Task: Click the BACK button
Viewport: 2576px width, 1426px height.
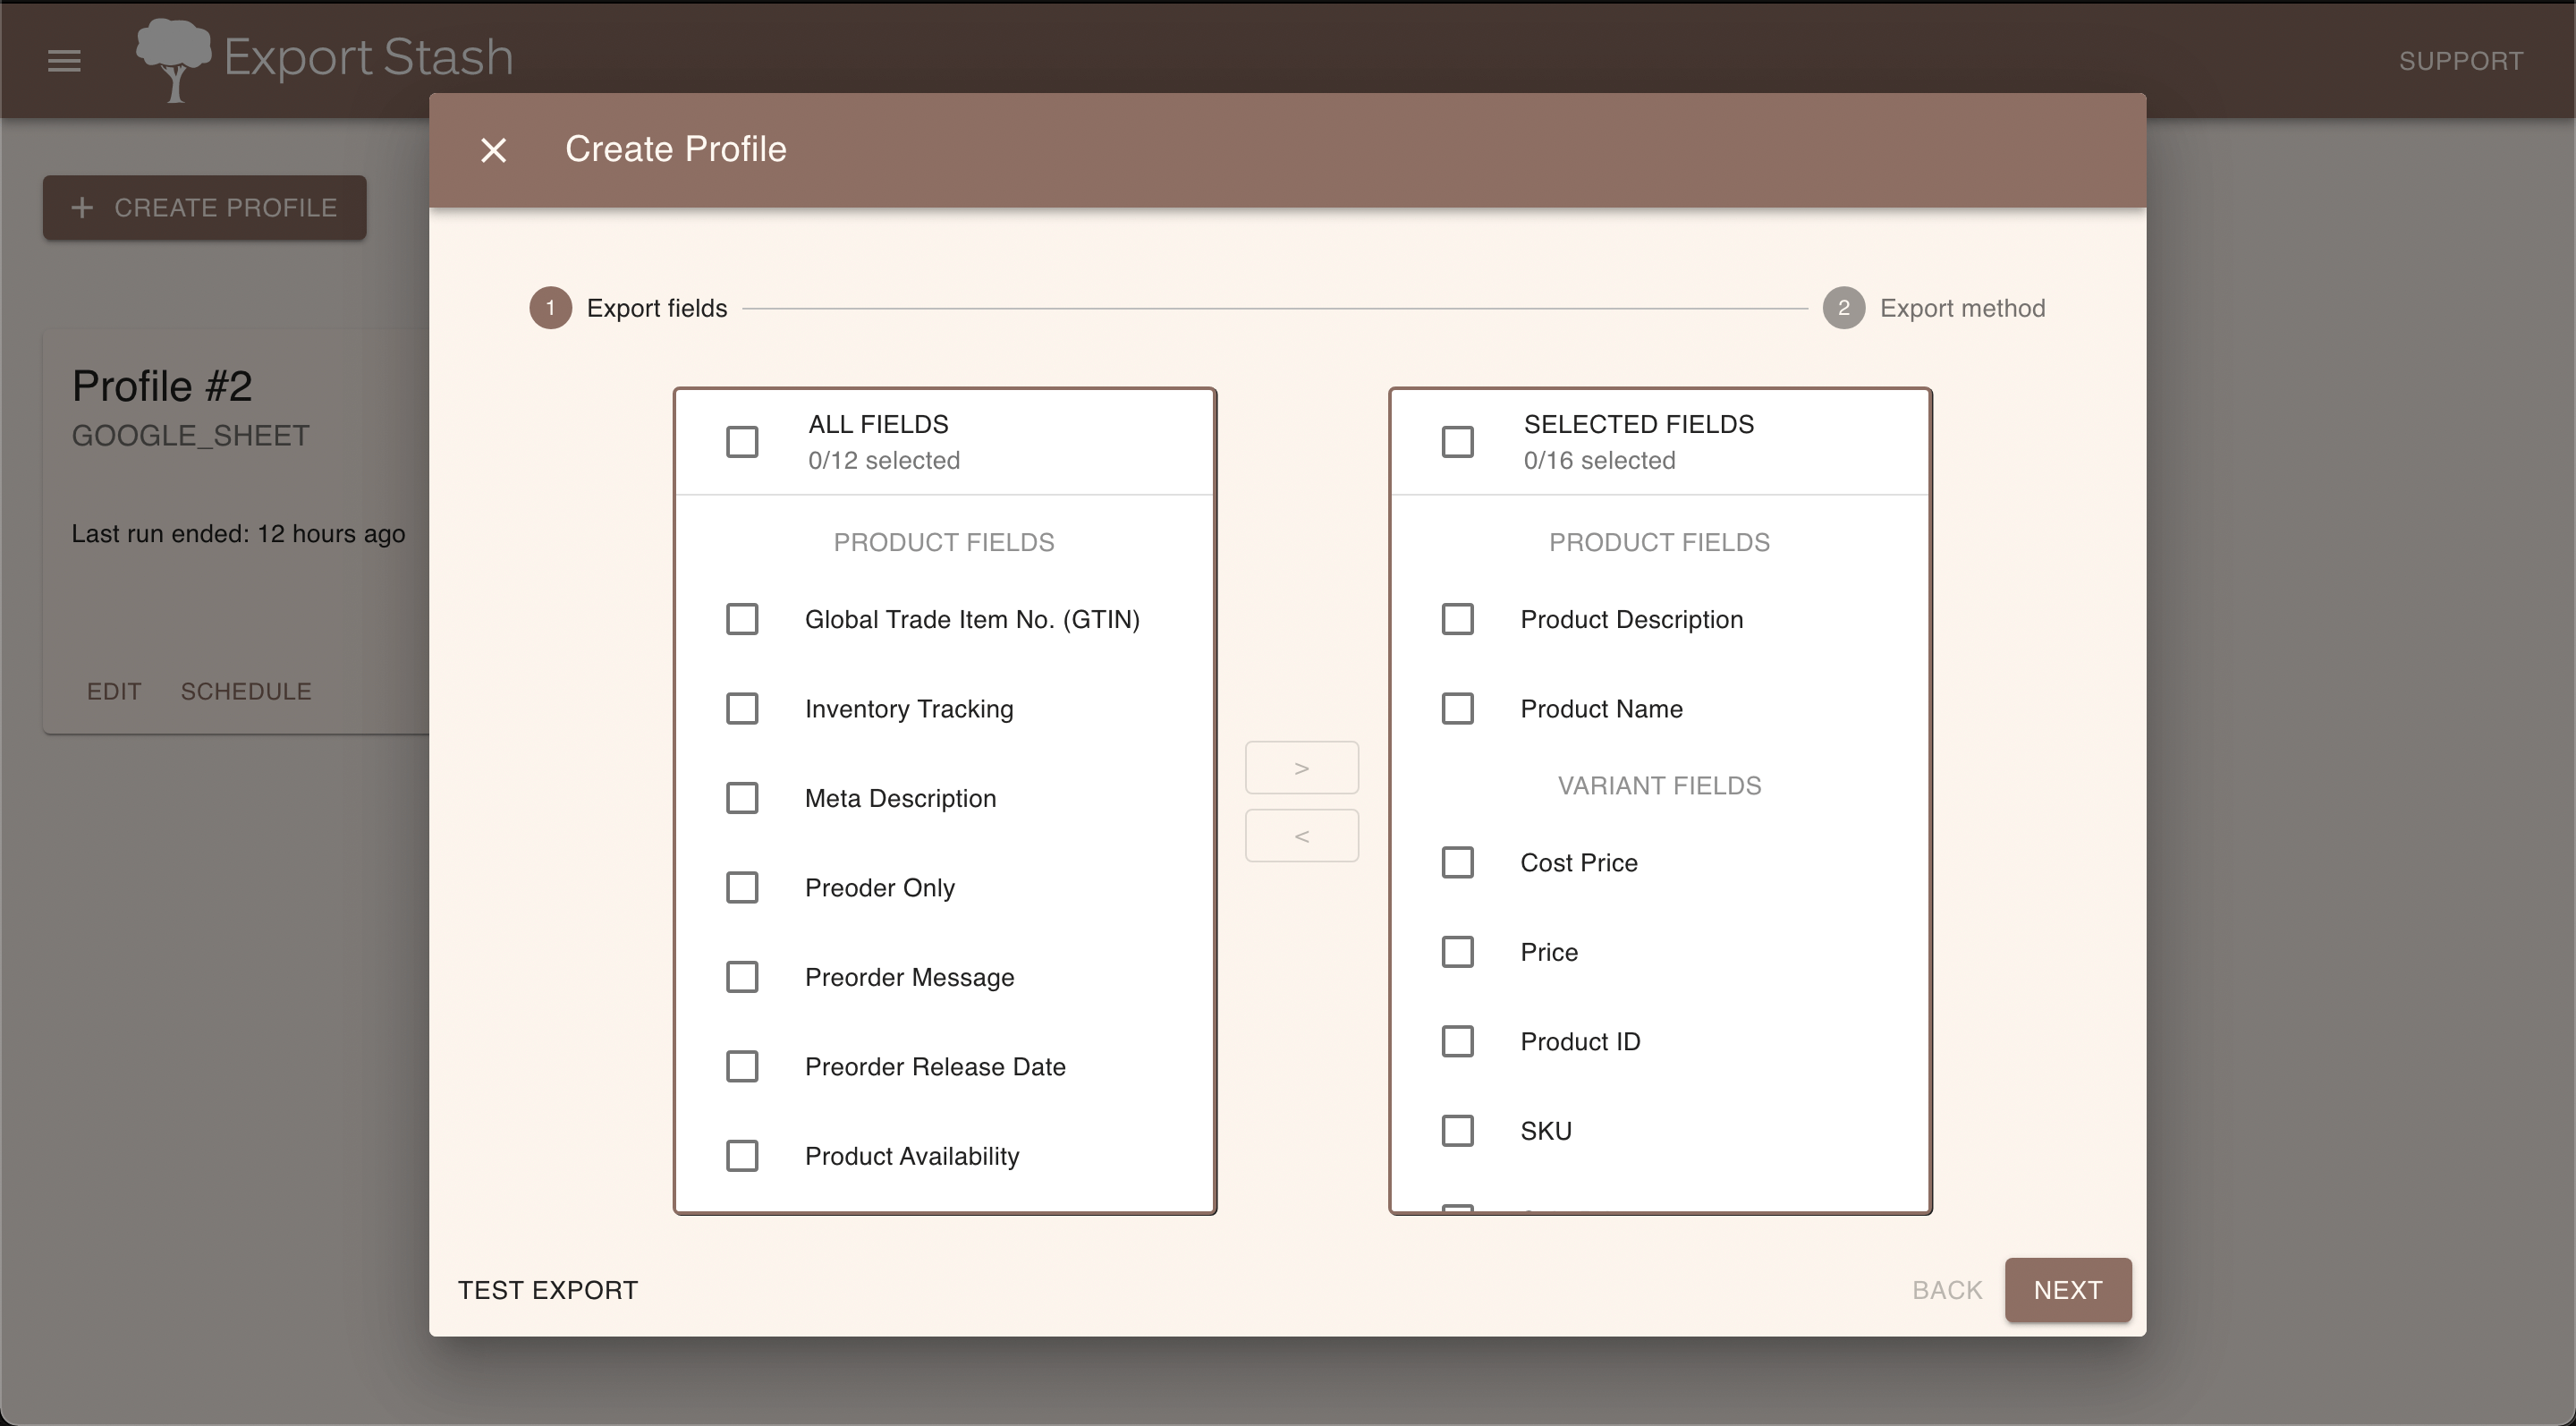Action: [1946, 1290]
